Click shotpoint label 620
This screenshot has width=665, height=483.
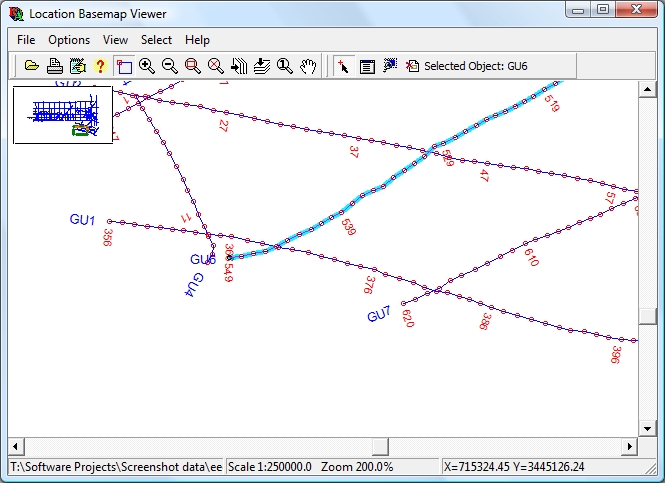408,318
